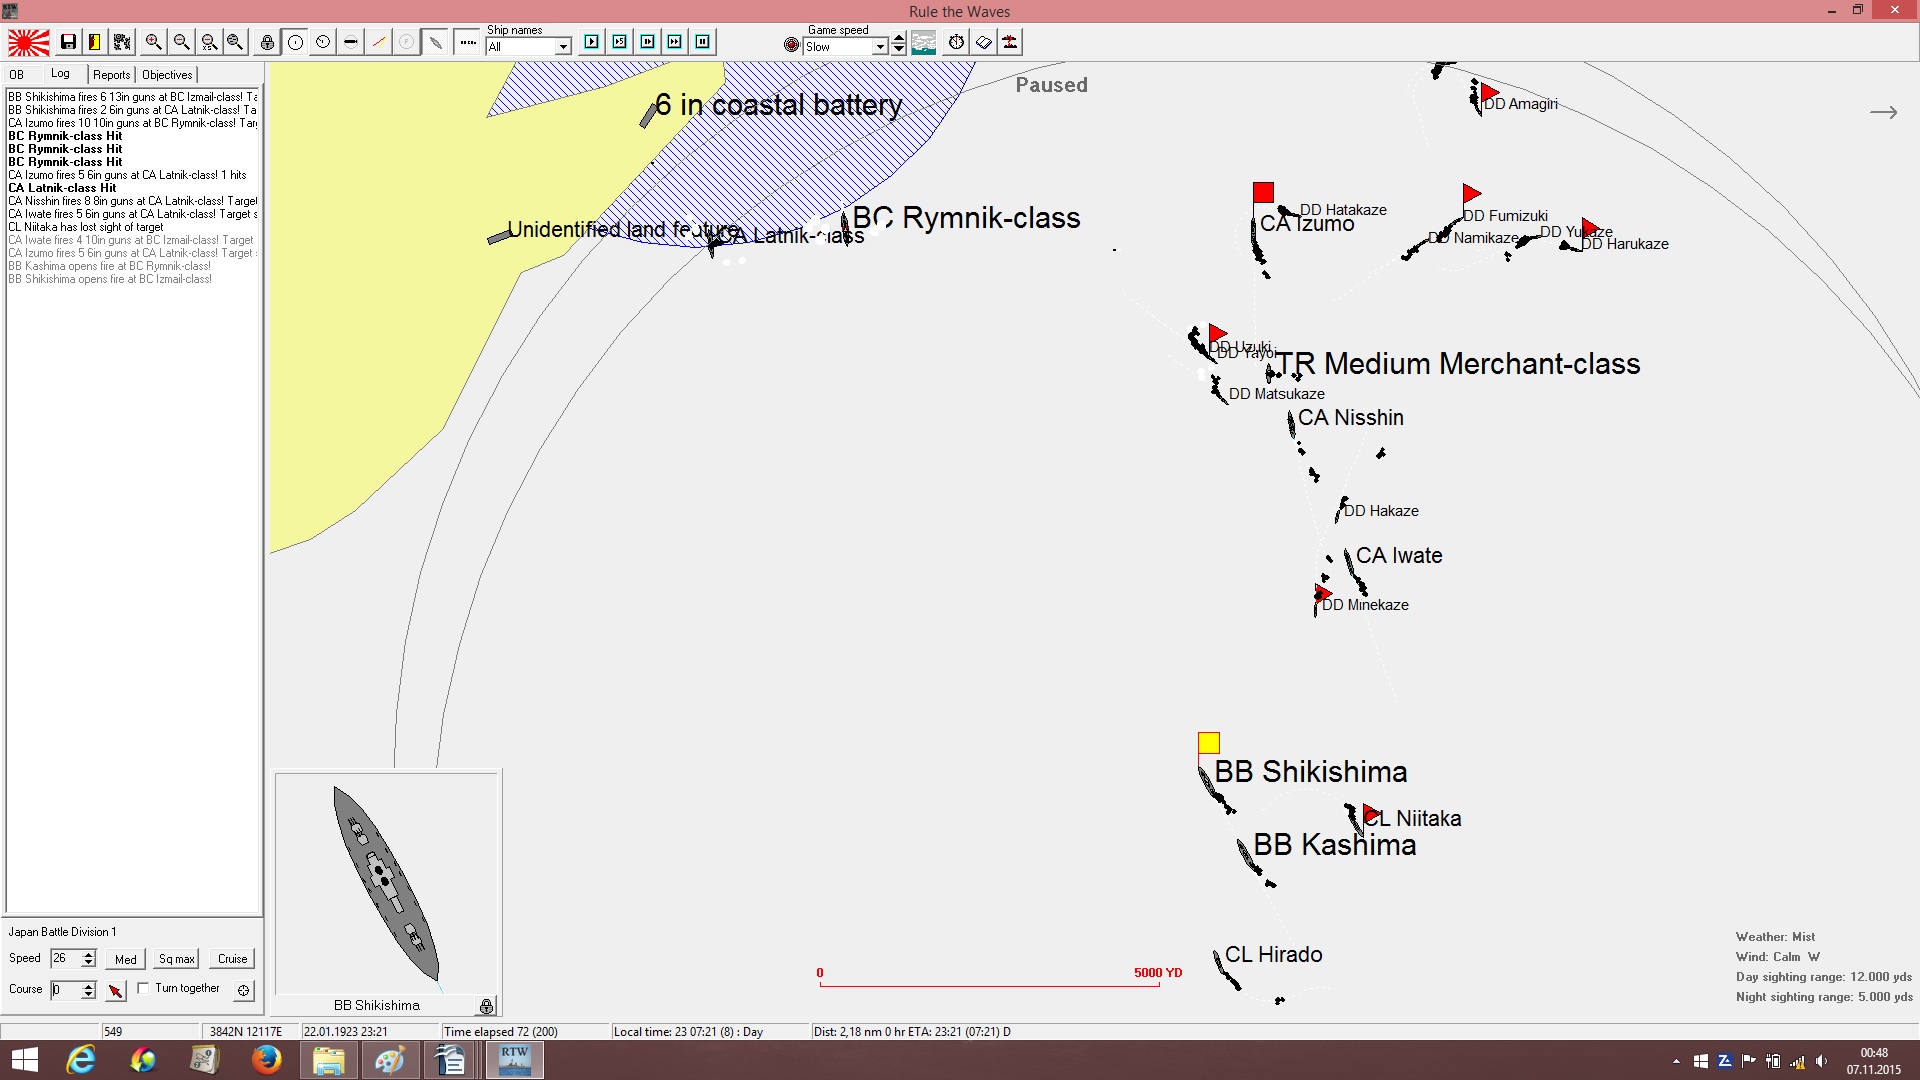Click the crosshair target icon beside Turn together
The image size is (1920, 1080).
[x=243, y=990]
